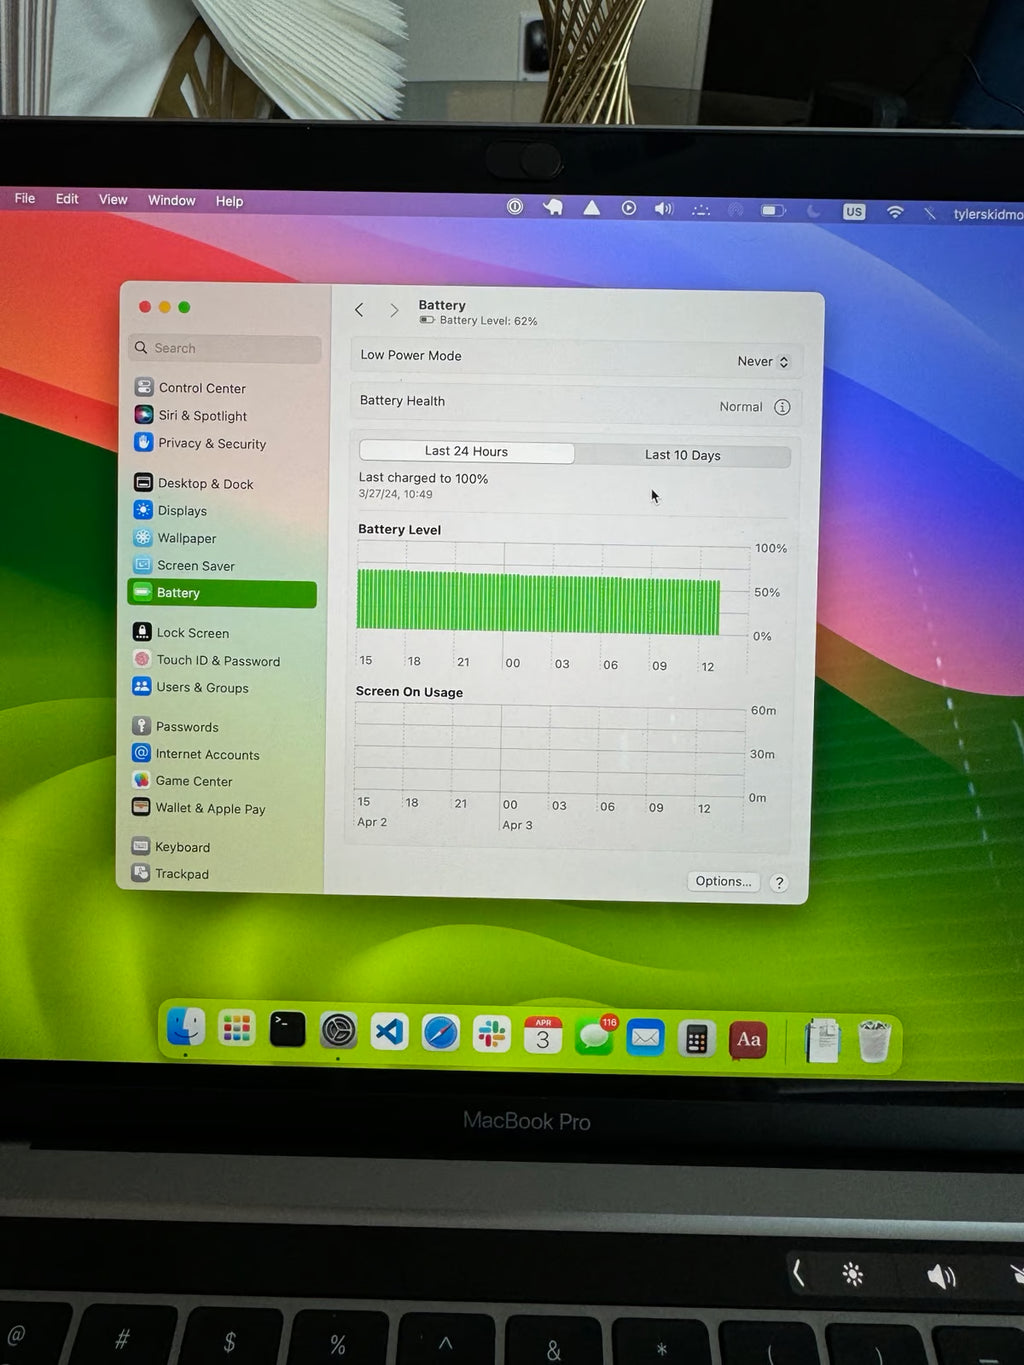The image size is (1024, 1365).
Task: Click the Search field in the sidebar
Action: (224, 347)
